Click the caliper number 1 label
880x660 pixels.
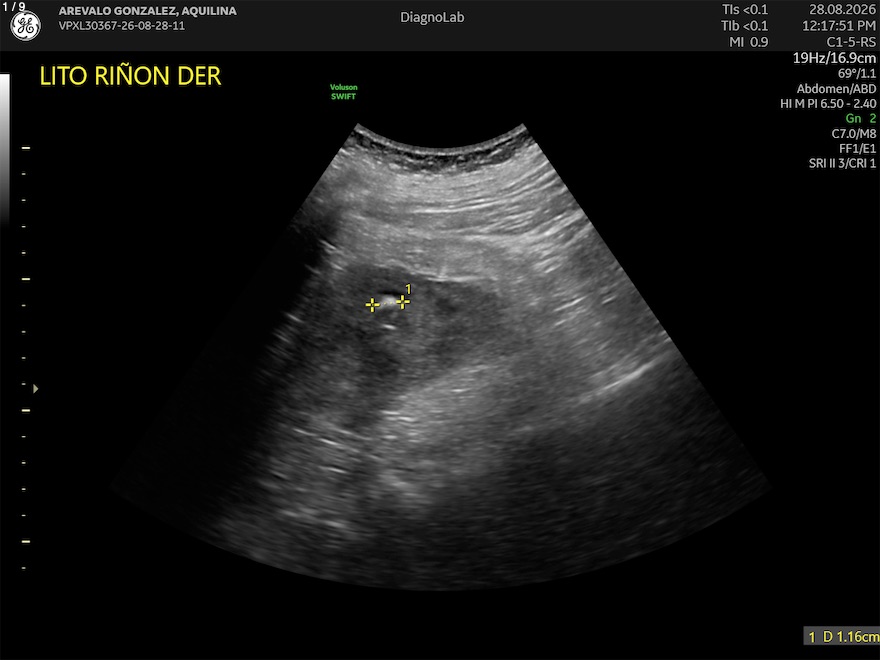[409, 289]
